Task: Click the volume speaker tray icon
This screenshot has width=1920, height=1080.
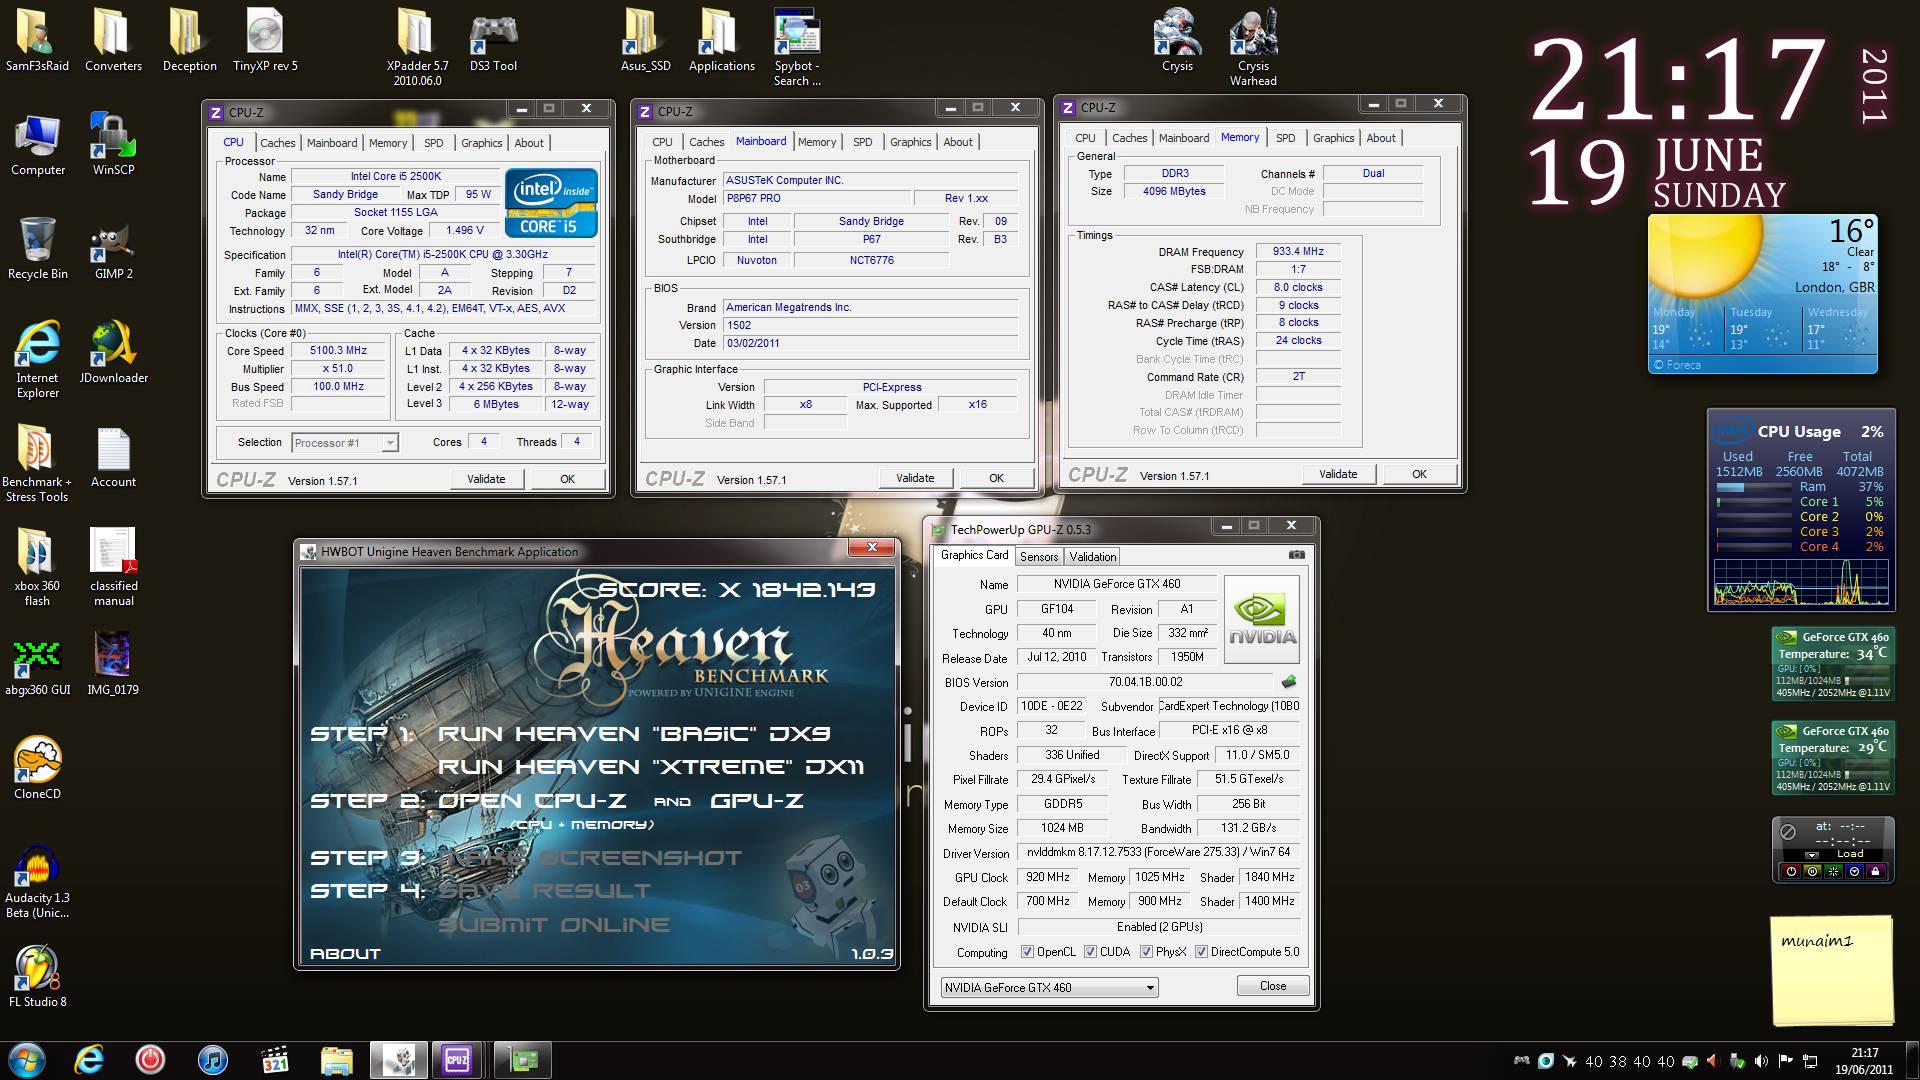Action: (x=1761, y=1061)
